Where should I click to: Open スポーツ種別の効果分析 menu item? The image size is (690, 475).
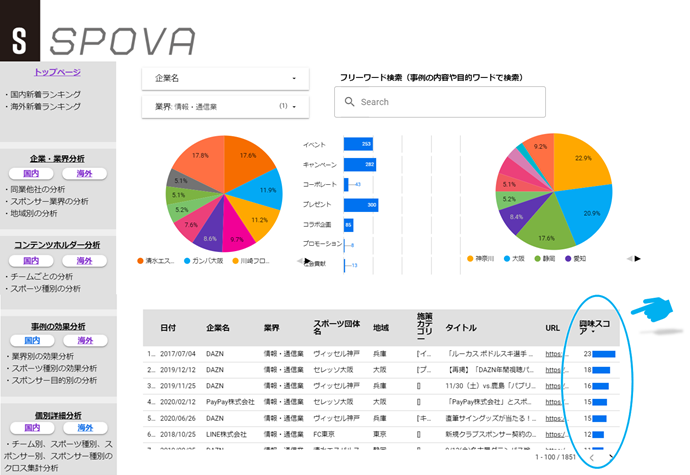(x=54, y=368)
